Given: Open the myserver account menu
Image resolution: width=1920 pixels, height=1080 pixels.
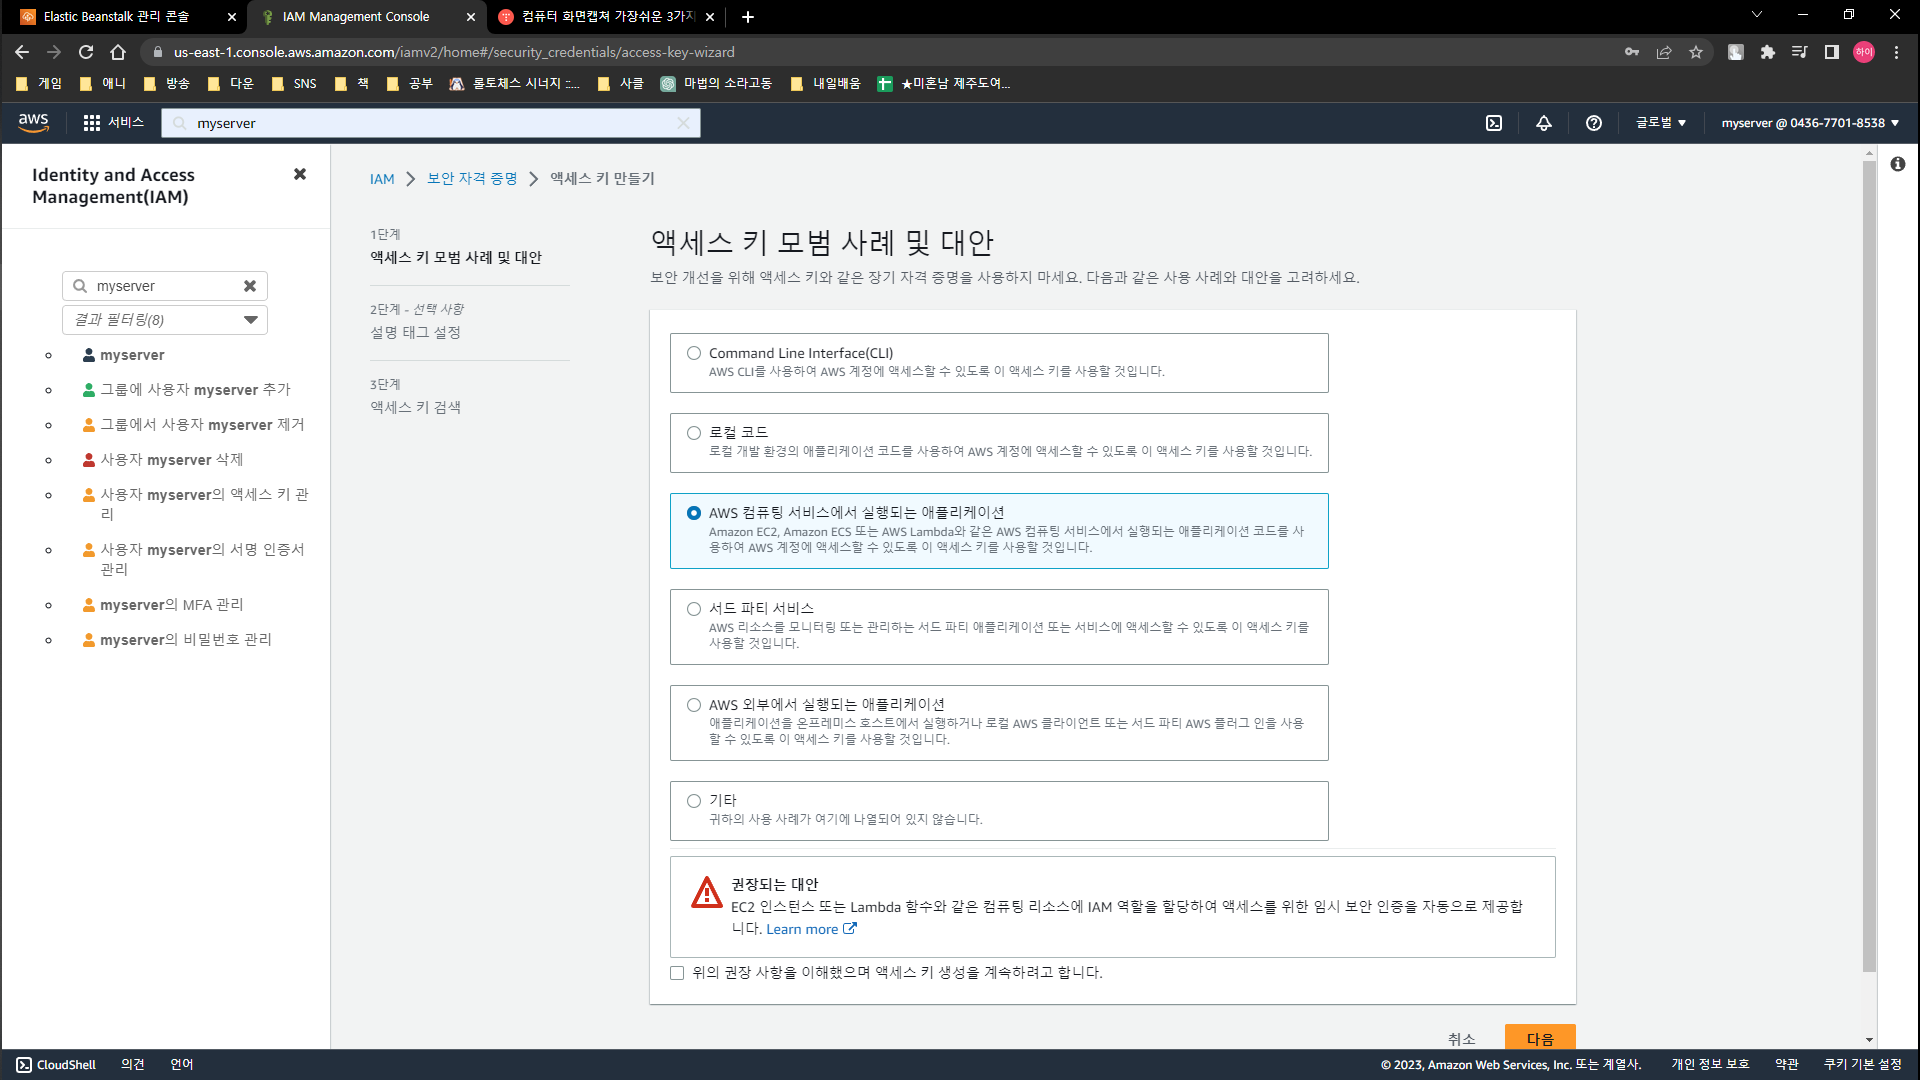Looking at the screenshot, I should click(x=1810, y=123).
